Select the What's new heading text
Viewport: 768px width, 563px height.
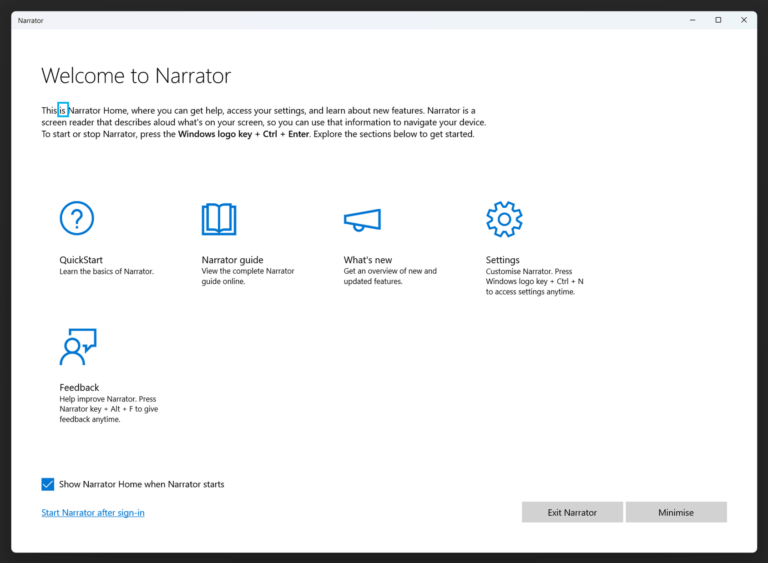point(368,260)
